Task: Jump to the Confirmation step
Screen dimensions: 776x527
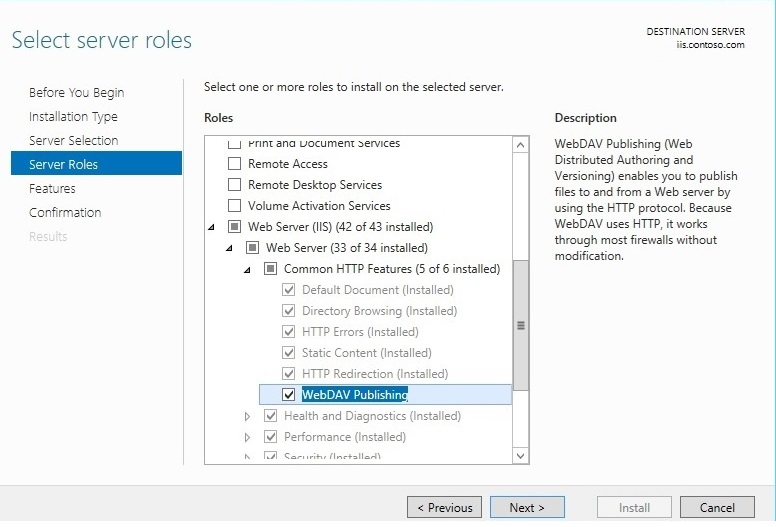Action: coord(65,212)
